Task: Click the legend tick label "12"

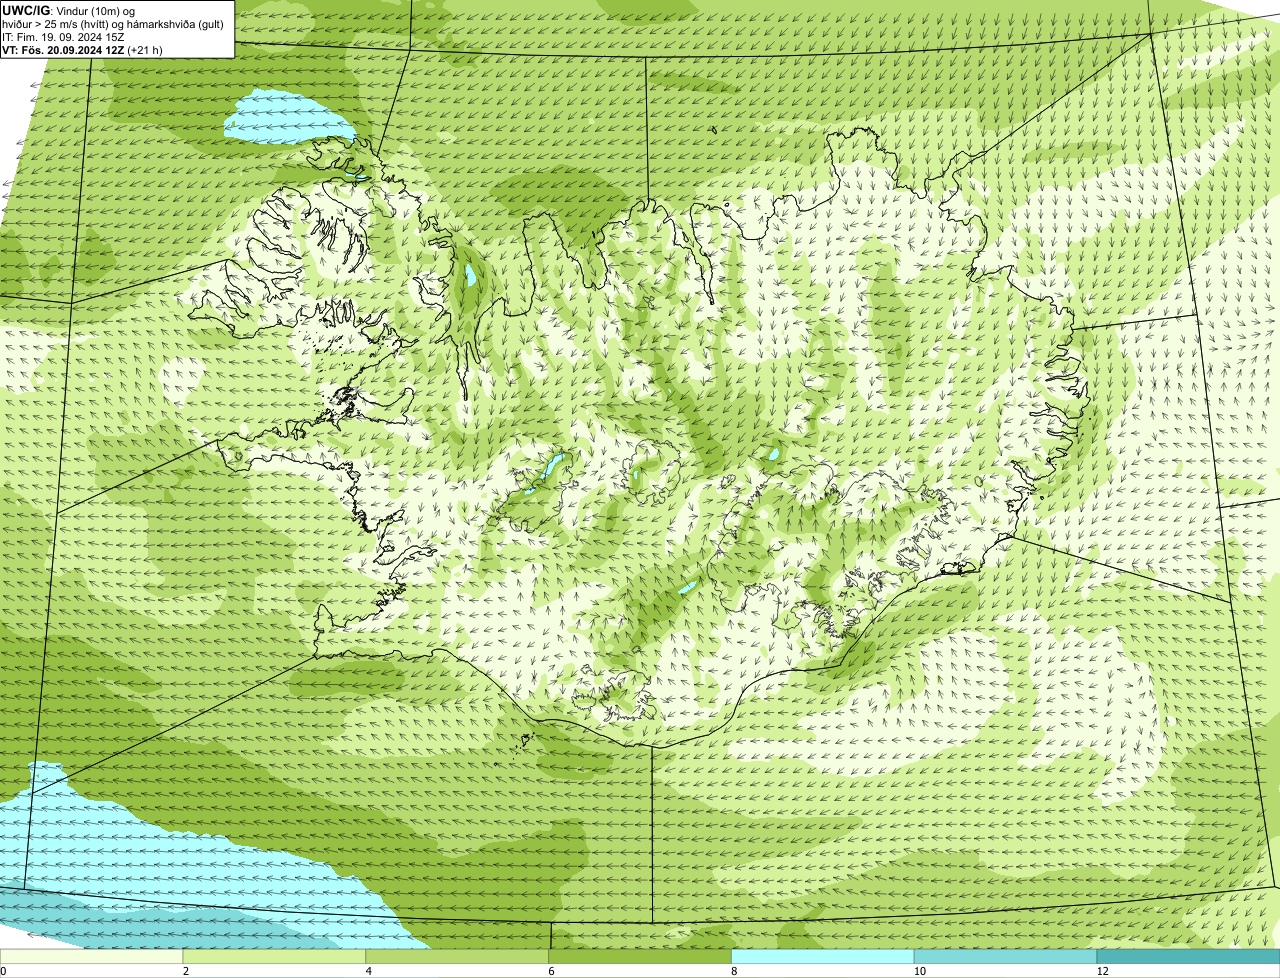Action: click(1102, 971)
